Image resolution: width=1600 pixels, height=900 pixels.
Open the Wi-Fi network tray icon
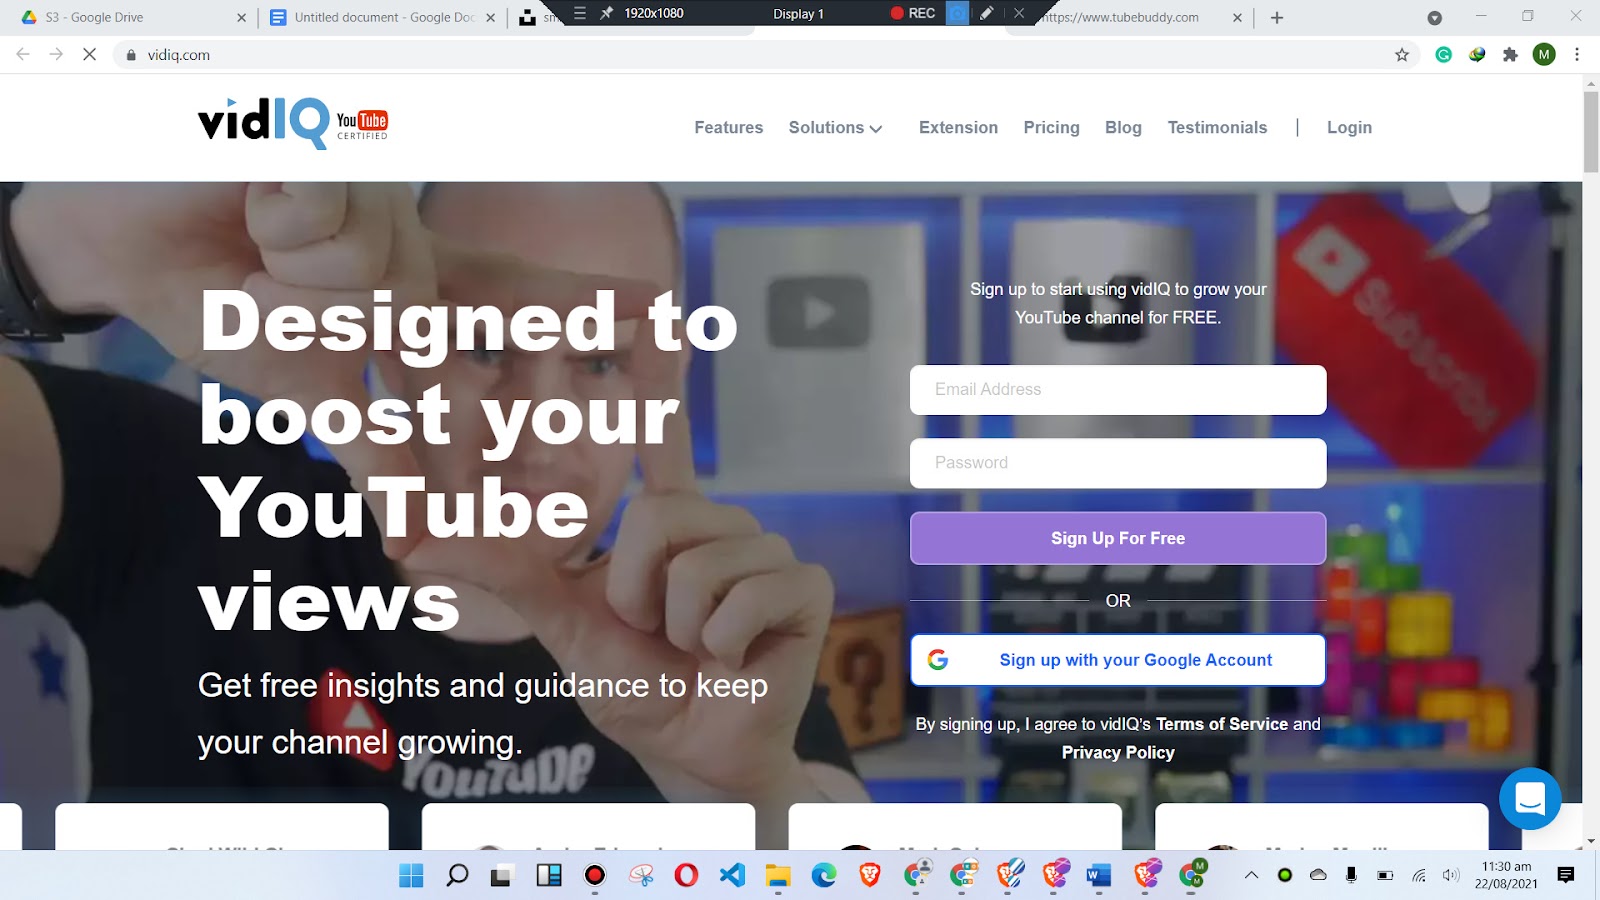point(1419,875)
